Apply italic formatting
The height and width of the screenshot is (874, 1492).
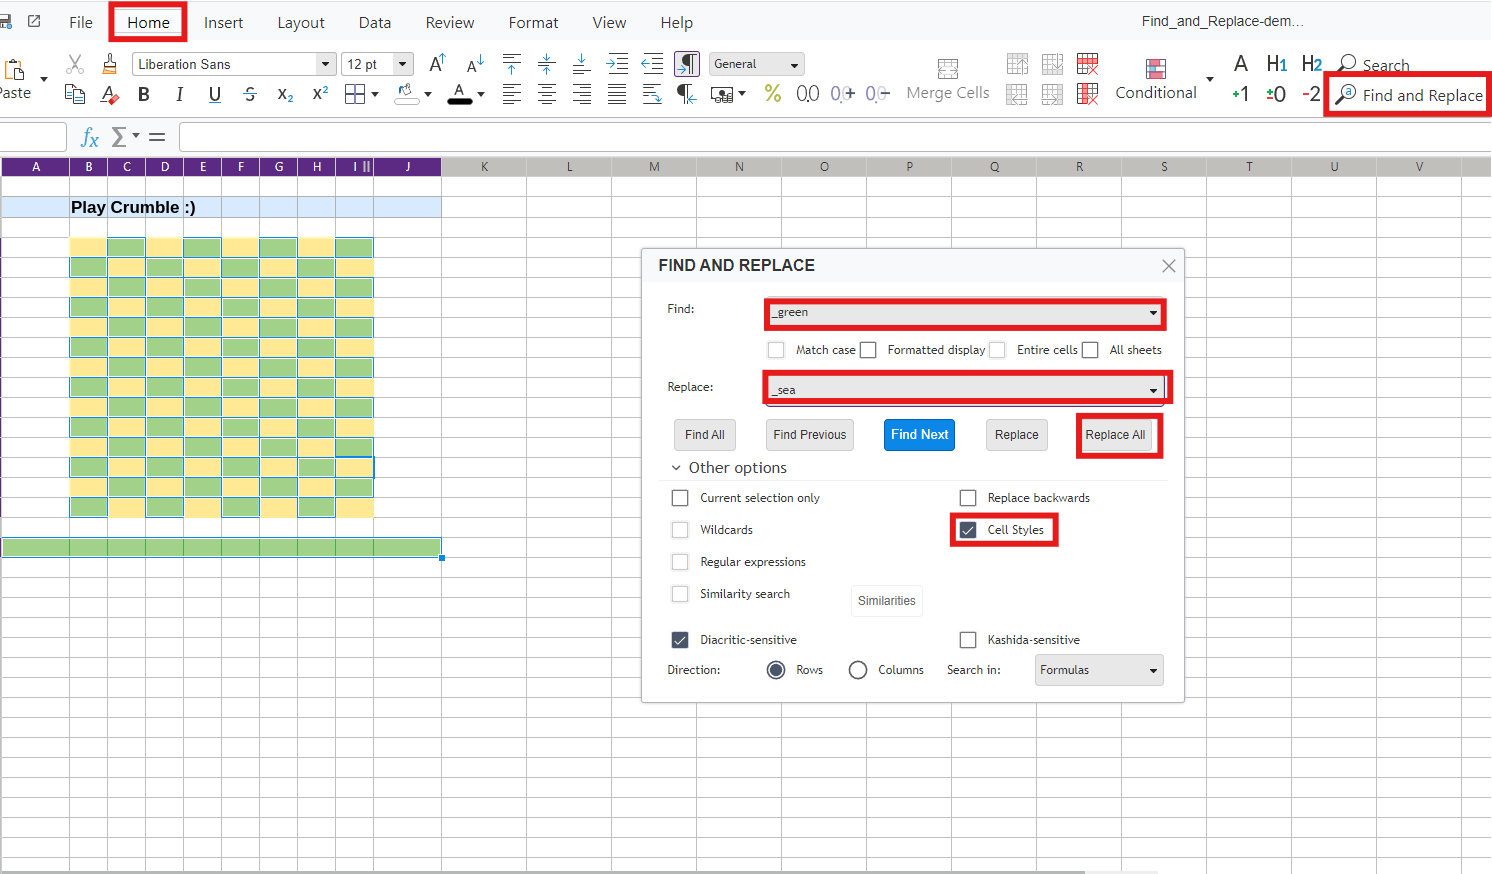click(179, 93)
